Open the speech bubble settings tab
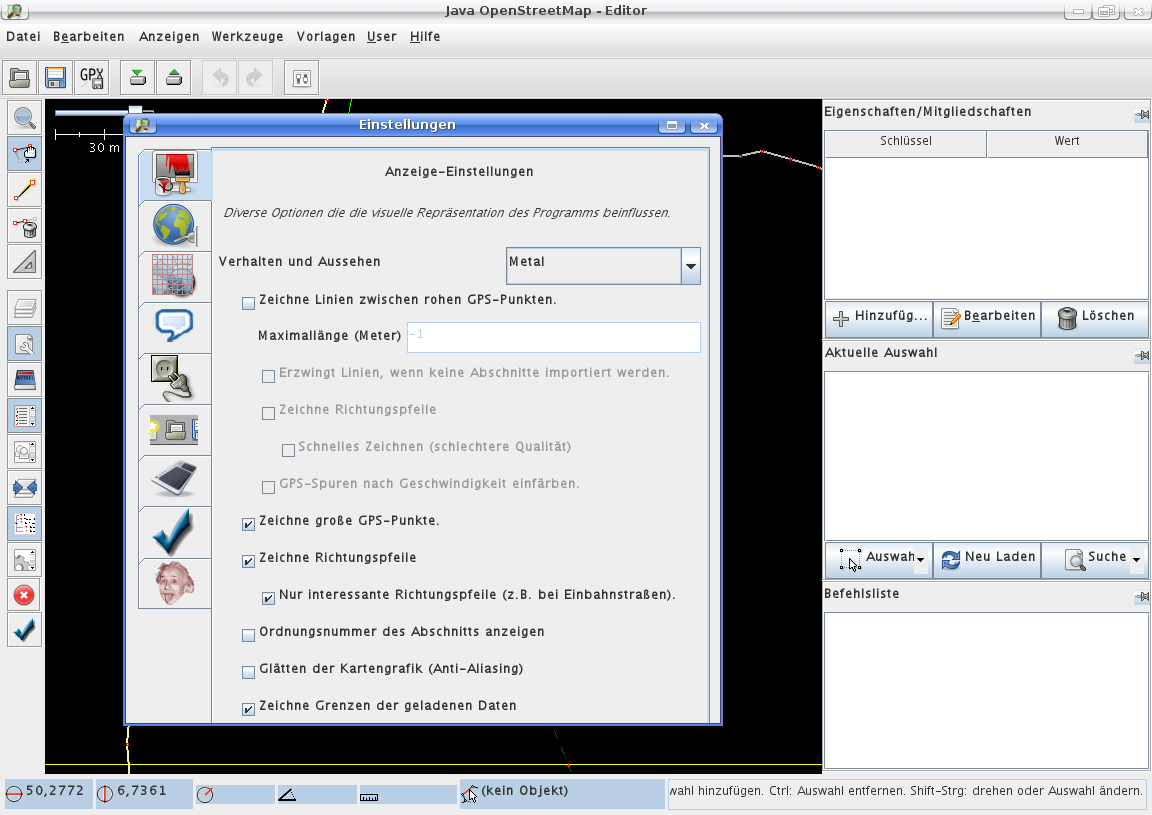 175,328
